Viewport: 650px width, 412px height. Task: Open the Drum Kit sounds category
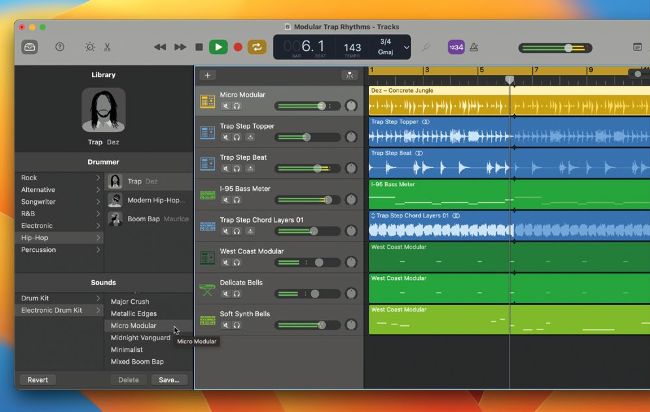[60, 298]
